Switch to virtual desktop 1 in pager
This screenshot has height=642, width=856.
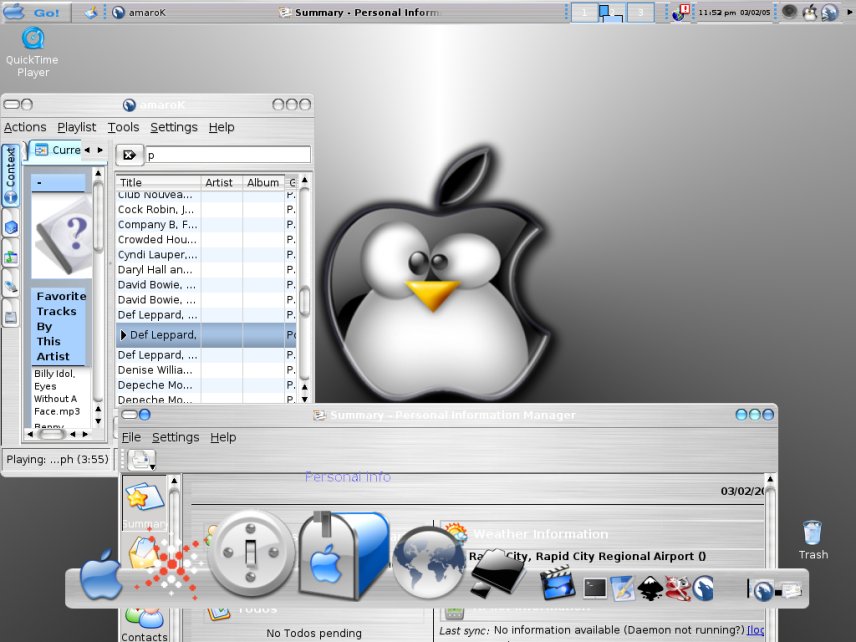pos(584,12)
